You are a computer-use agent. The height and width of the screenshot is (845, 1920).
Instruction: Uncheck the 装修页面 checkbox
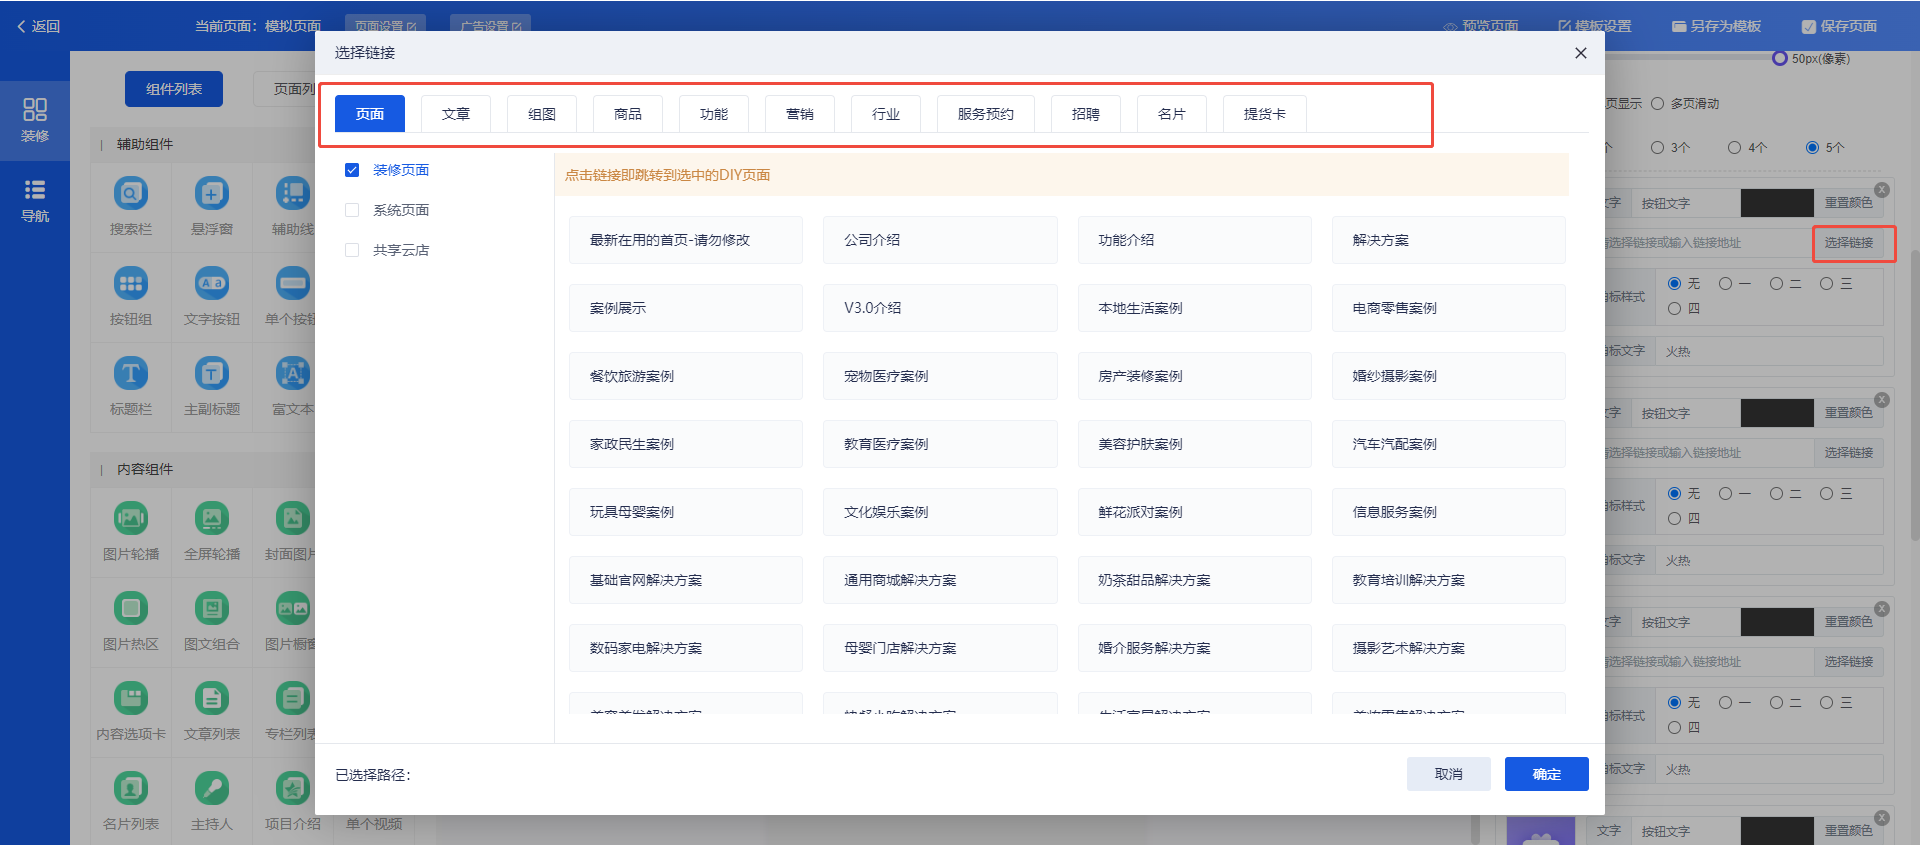click(352, 170)
